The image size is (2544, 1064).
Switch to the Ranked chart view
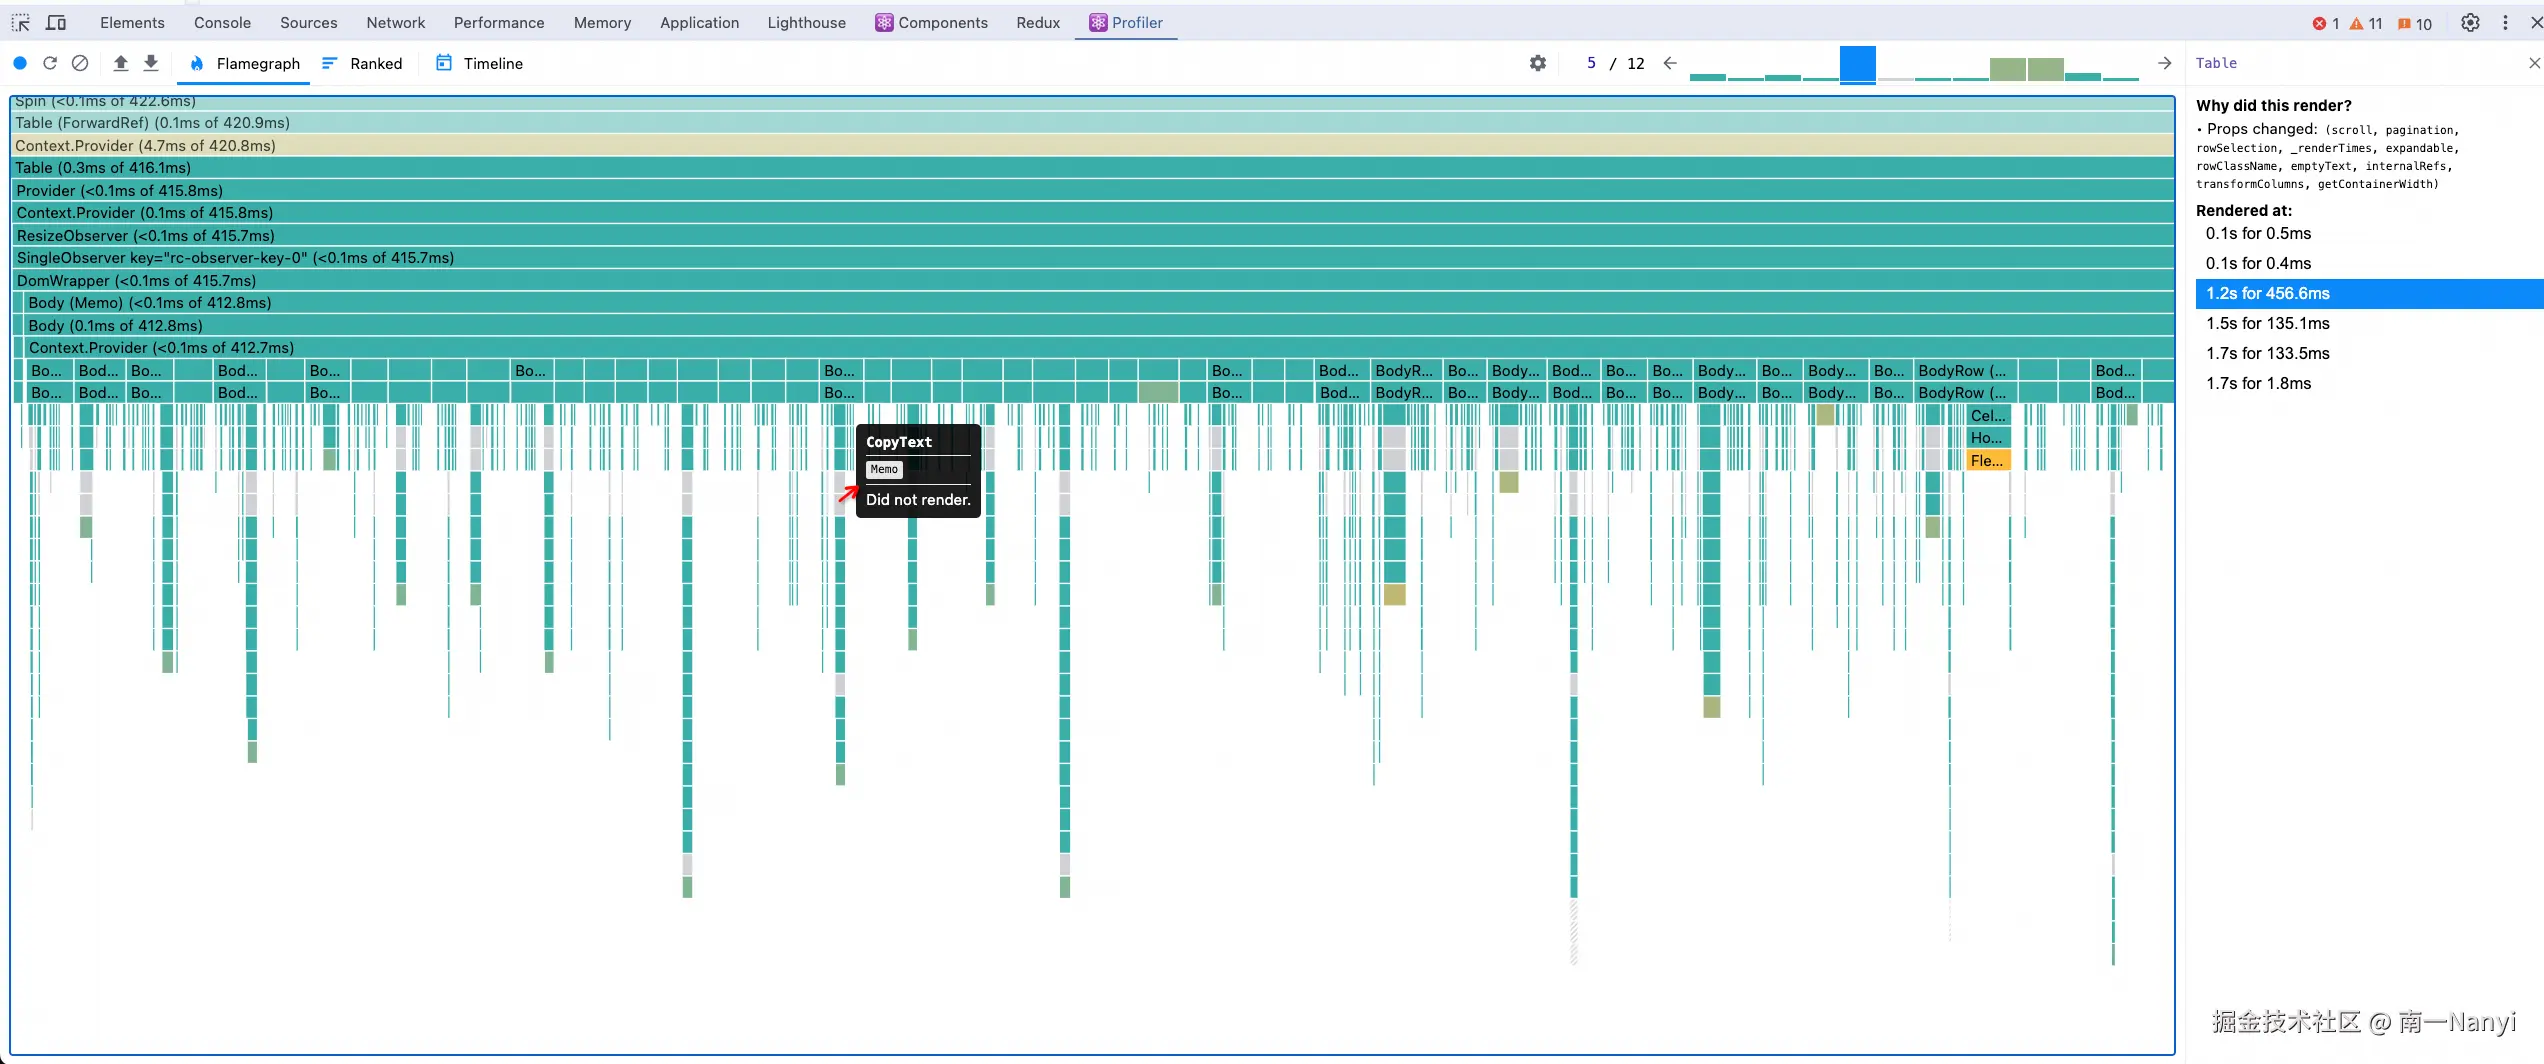pos(362,64)
